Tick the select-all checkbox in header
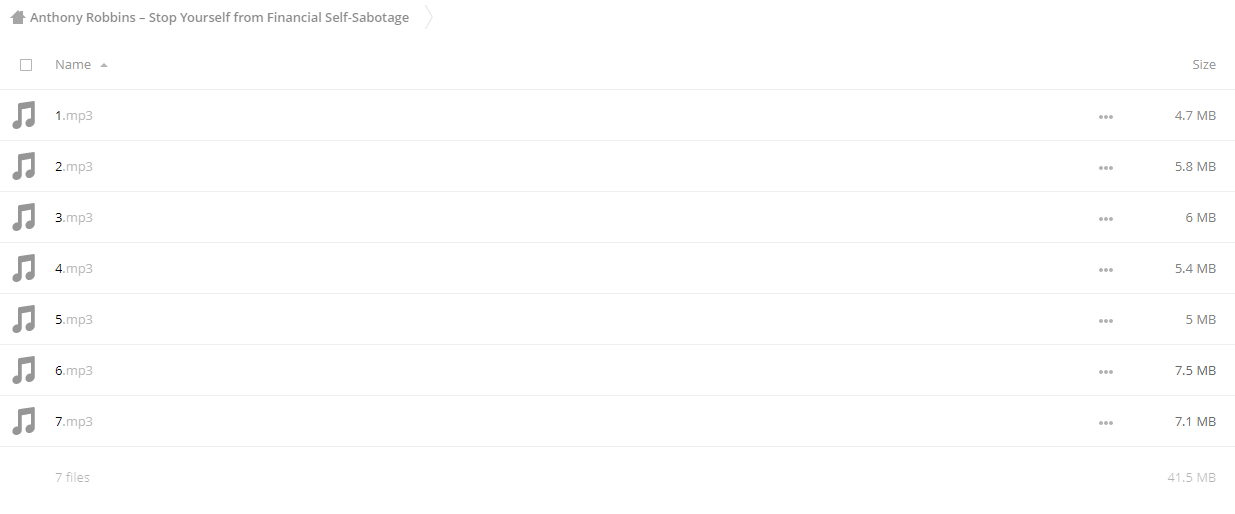This screenshot has width=1235, height=514. [x=26, y=64]
